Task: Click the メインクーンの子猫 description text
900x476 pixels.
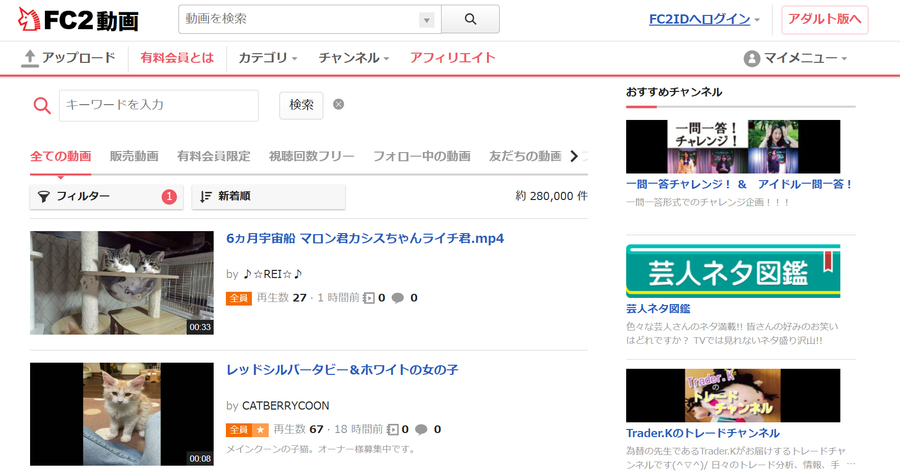Action: click(320, 449)
